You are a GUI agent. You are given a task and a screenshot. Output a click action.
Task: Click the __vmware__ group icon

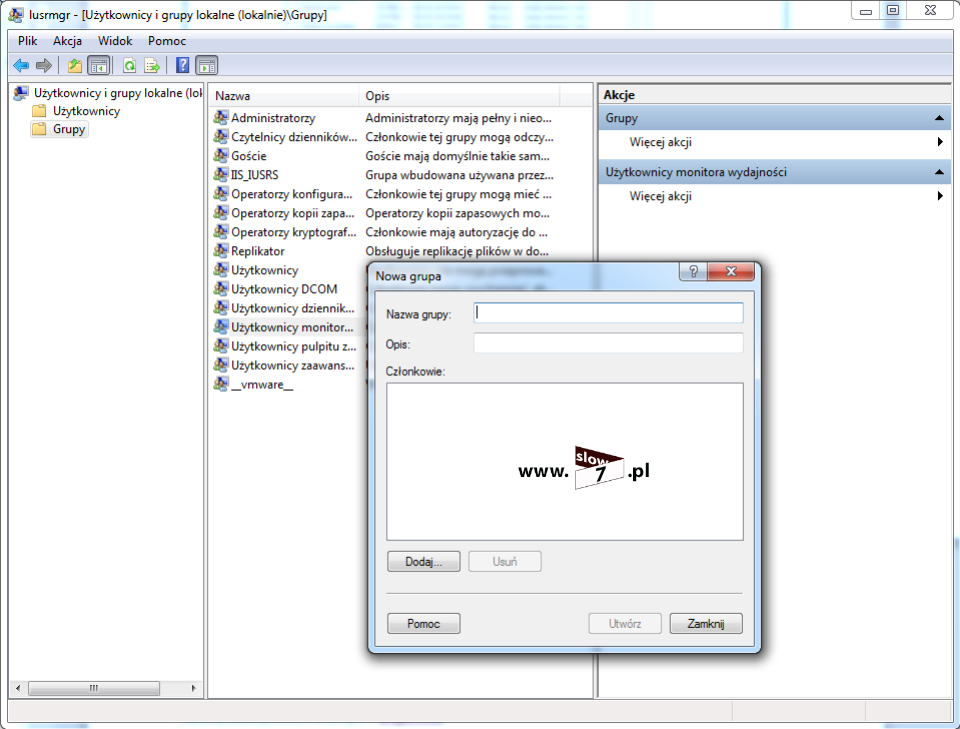pyautogui.click(x=221, y=384)
